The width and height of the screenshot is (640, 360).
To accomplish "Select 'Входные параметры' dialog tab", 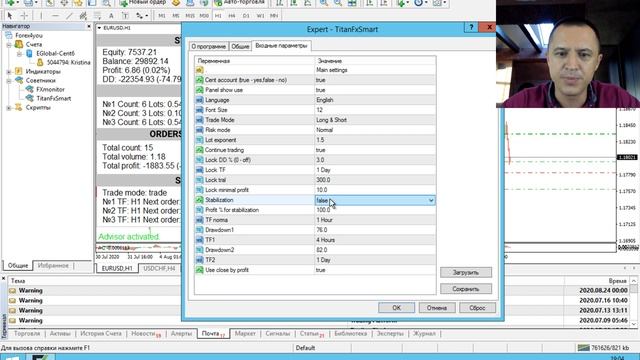I will point(281,46).
